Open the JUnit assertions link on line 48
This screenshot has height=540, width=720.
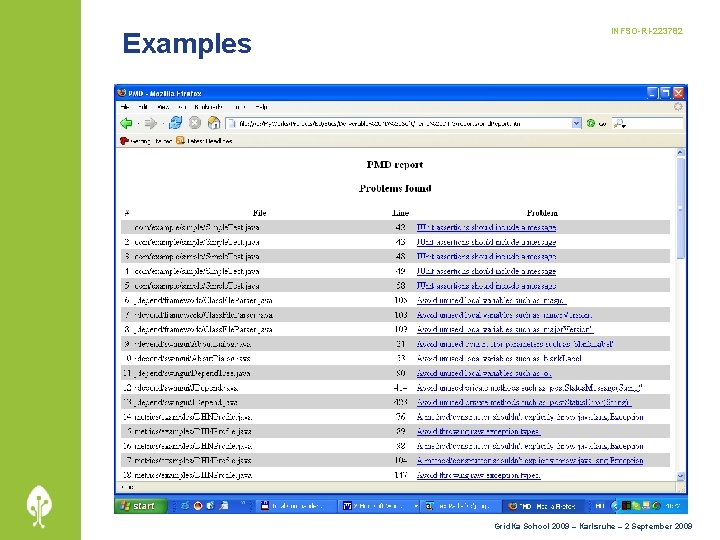click(486, 256)
